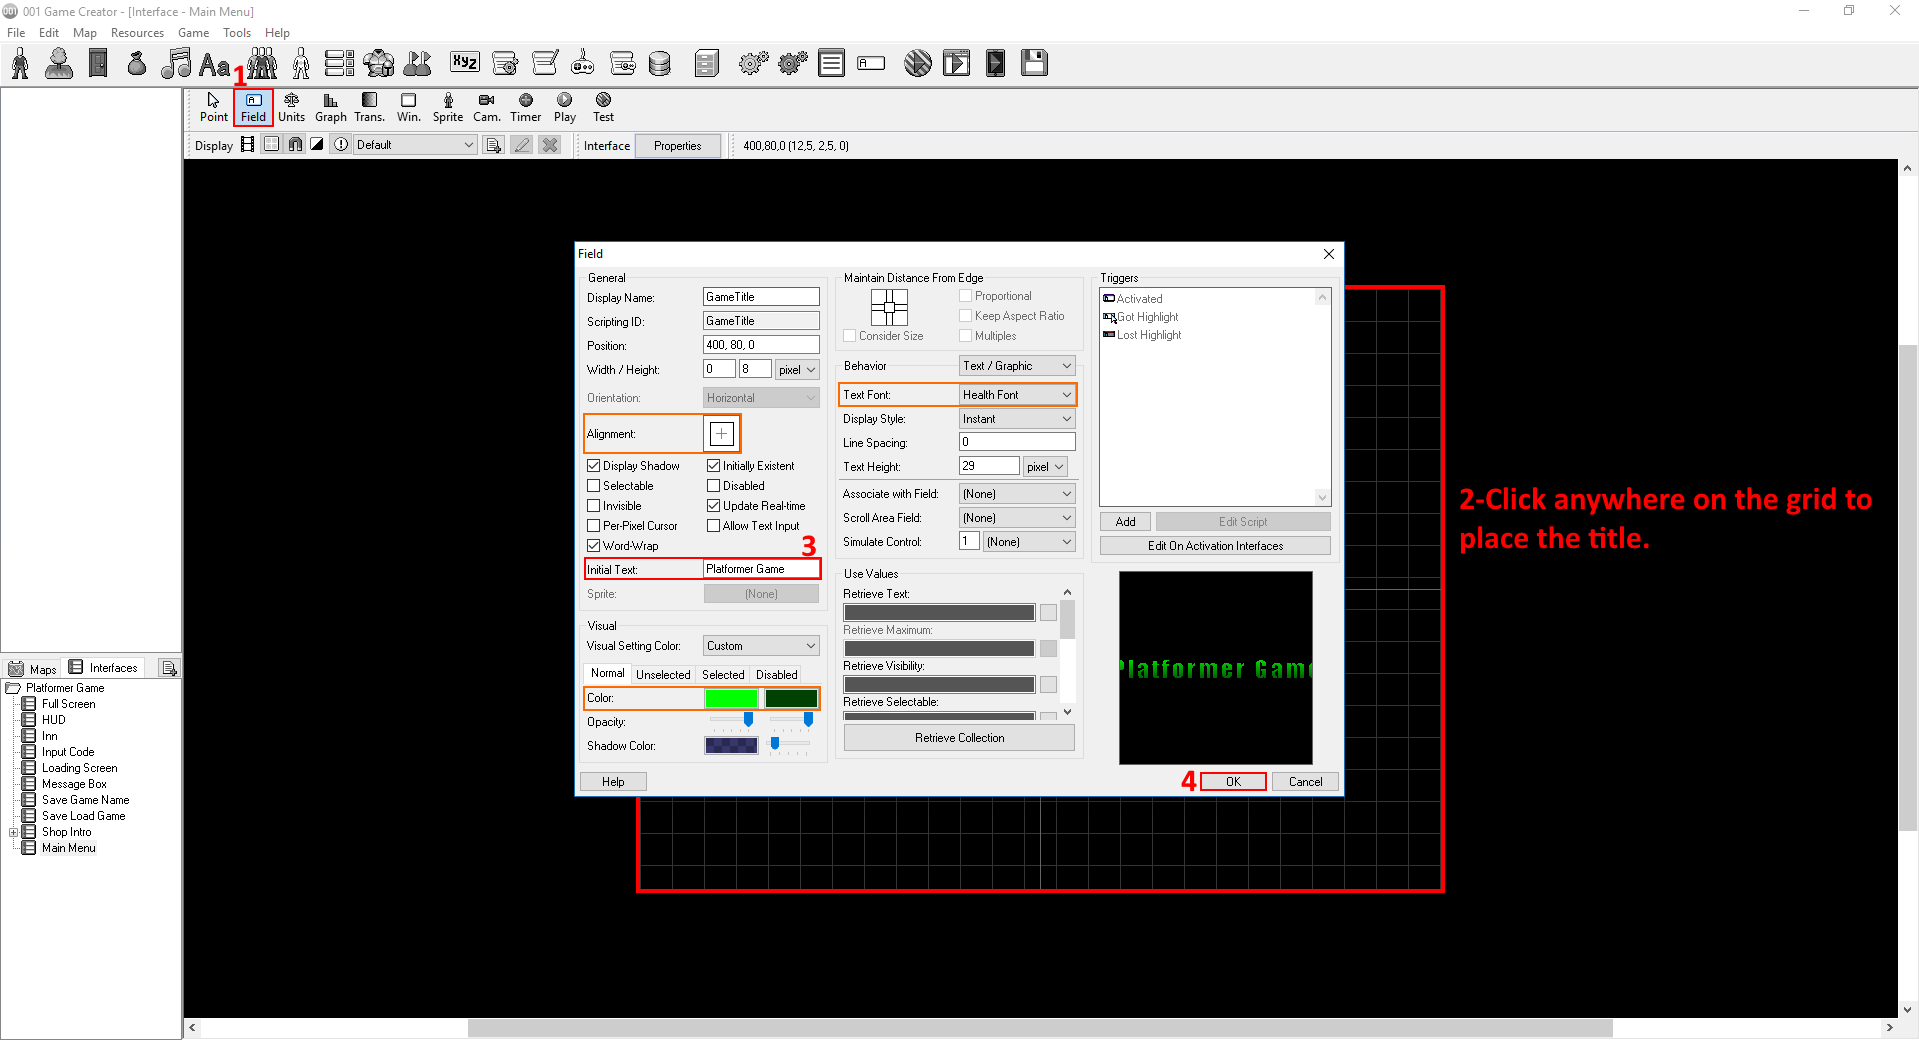The image size is (1919, 1040).
Task: Select the Play tool
Action: (564, 107)
